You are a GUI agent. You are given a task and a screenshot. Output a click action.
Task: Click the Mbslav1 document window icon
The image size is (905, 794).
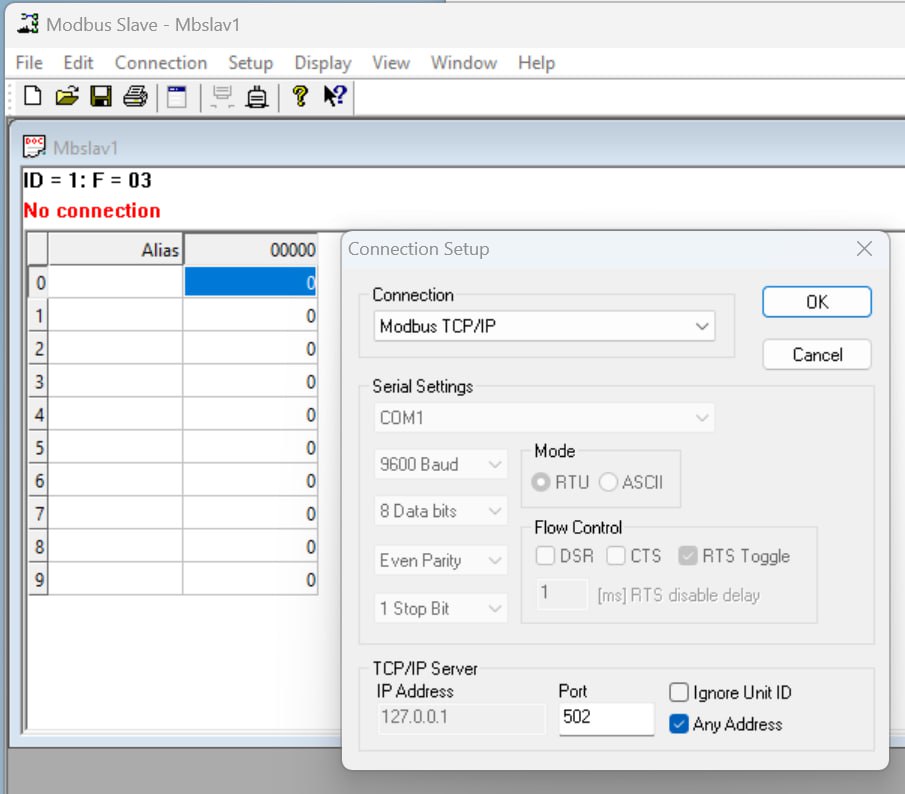point(34,147)
